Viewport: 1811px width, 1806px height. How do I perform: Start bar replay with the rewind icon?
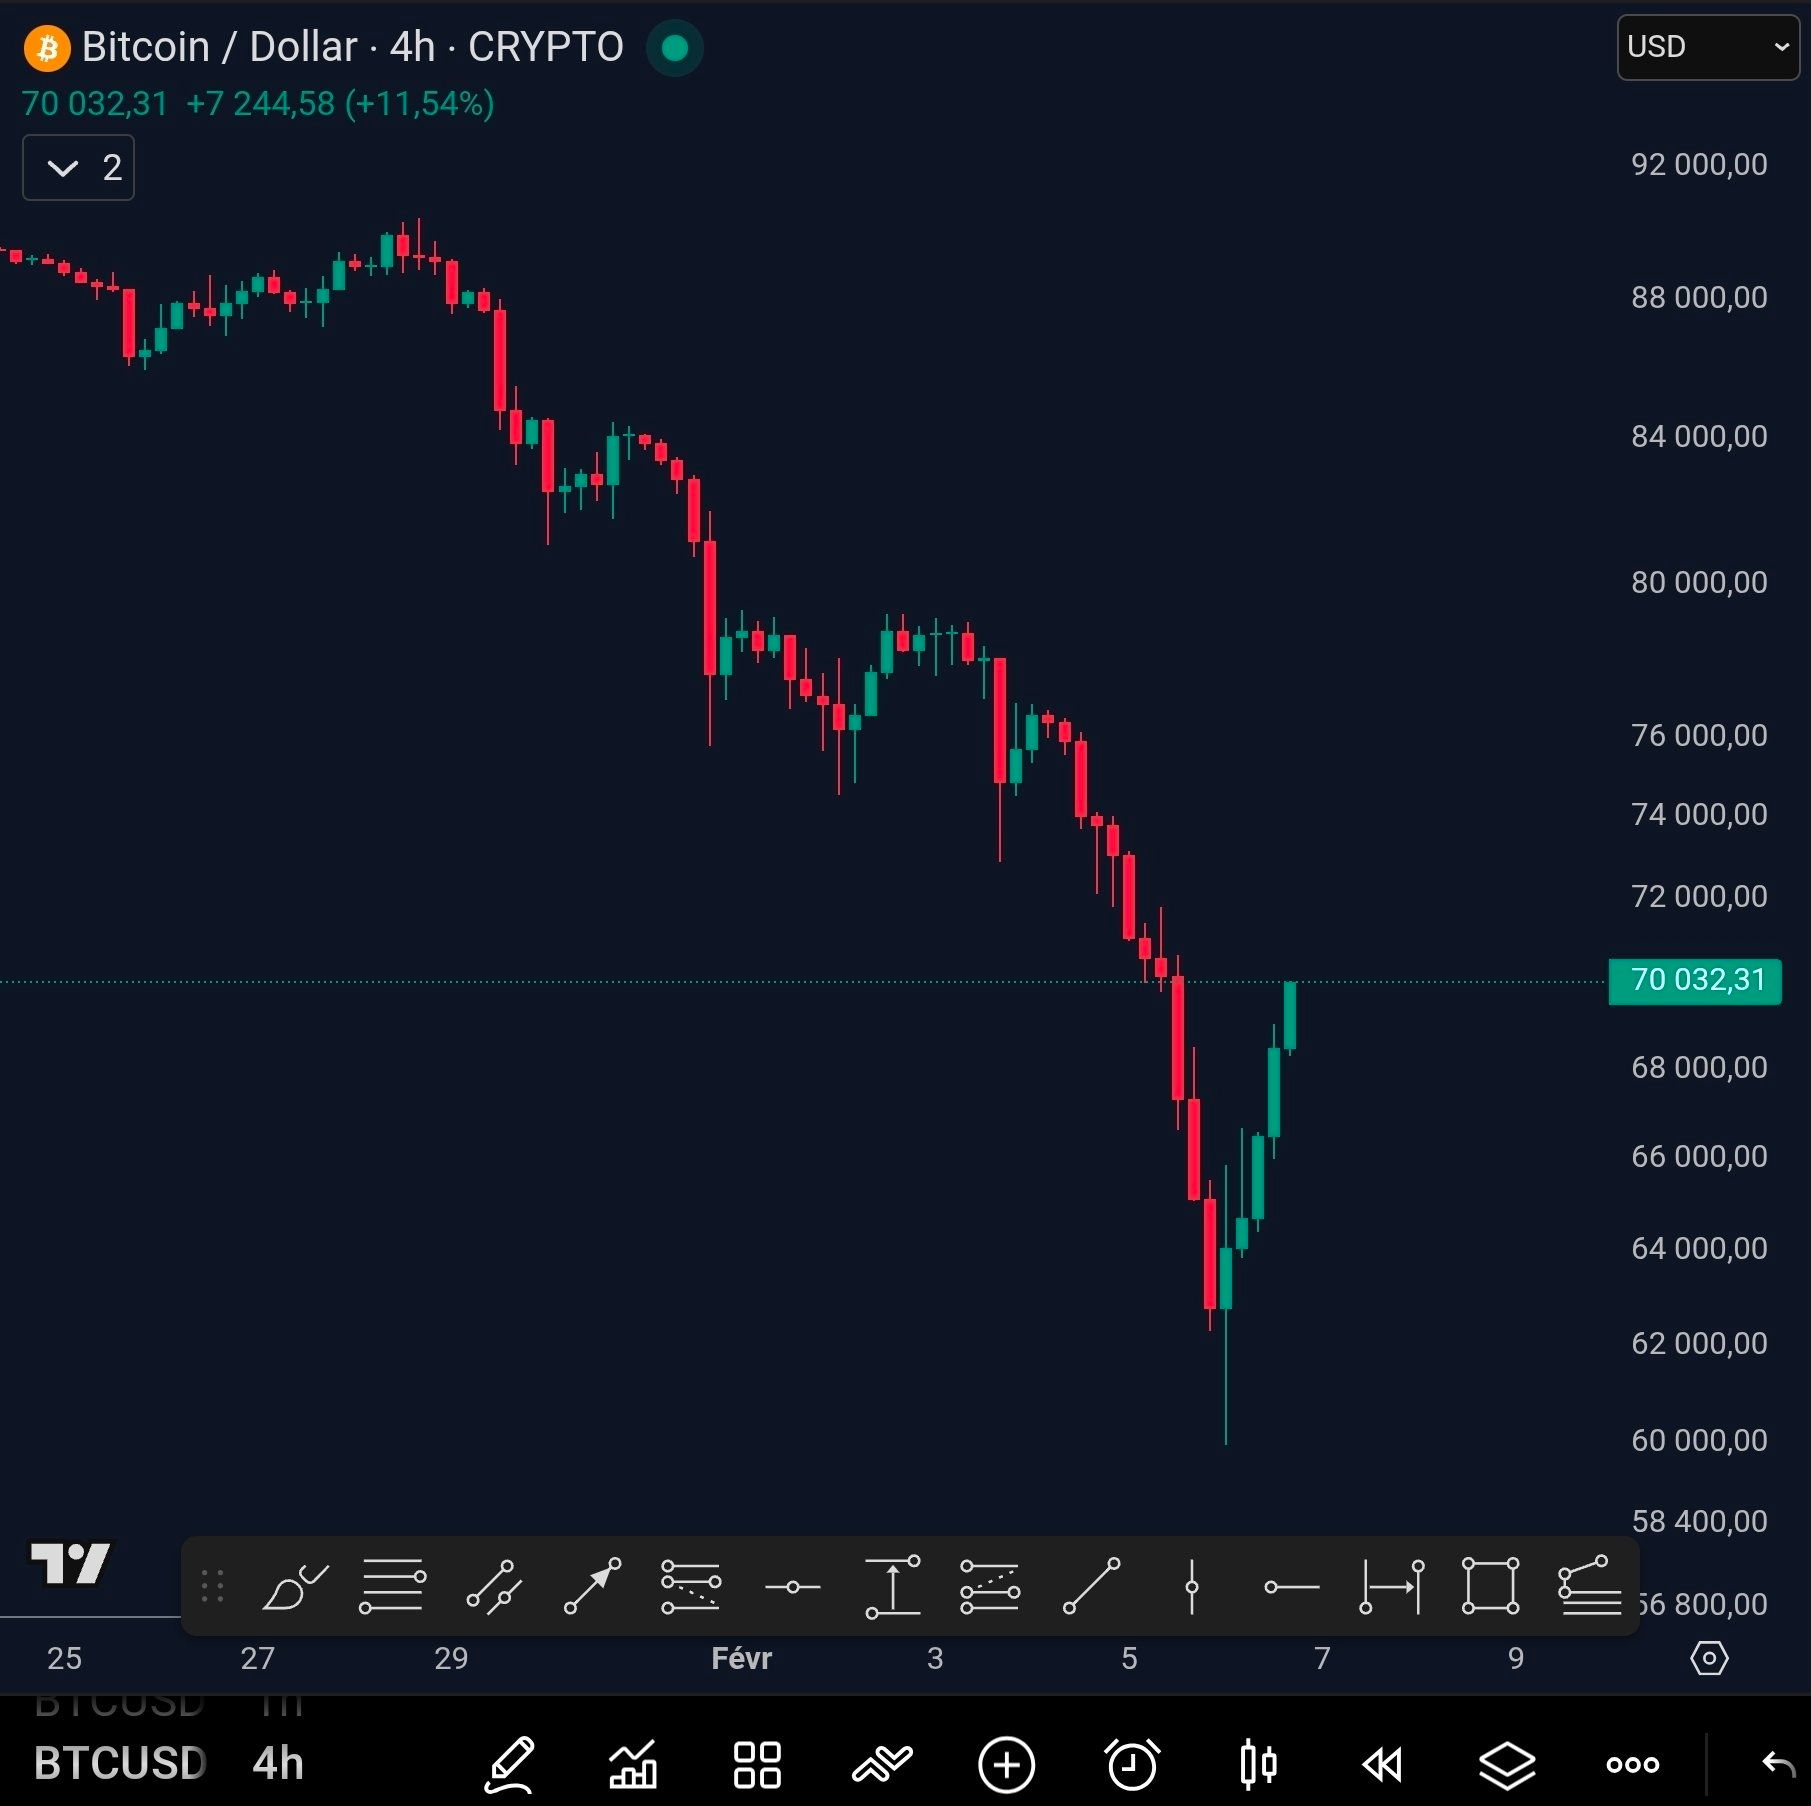point(1382,1765)
